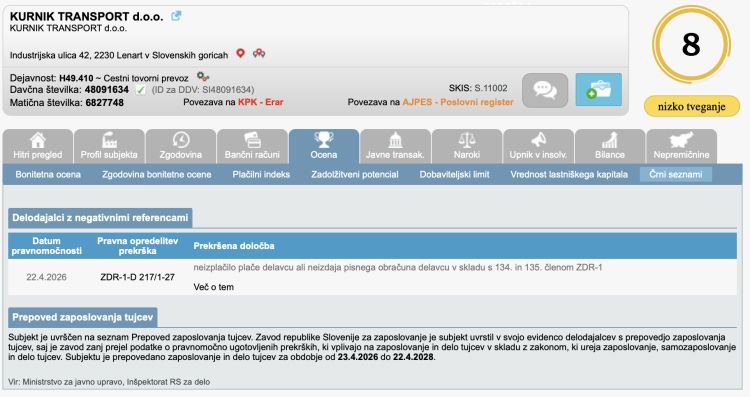Open Zgodovina bonitetne ocene submenu

click(156, 175)
